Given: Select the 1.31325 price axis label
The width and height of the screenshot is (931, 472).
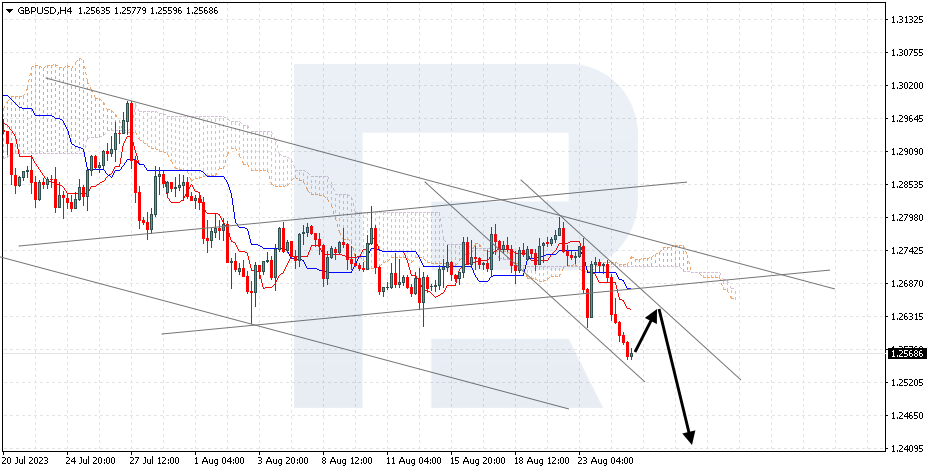Looking at the screenshot, I should coord(905,20).
